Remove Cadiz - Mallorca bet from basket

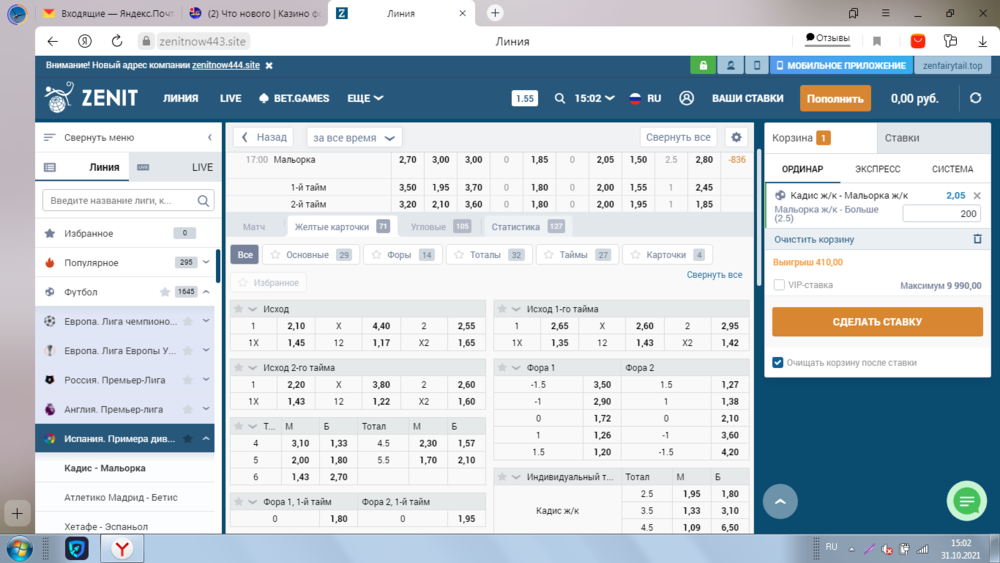[977, 196]
